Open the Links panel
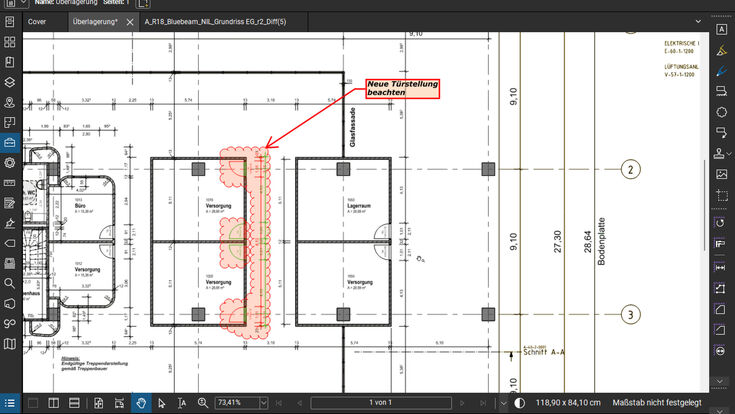The width and height of the screenshot is (735, 414). [10, 324]
